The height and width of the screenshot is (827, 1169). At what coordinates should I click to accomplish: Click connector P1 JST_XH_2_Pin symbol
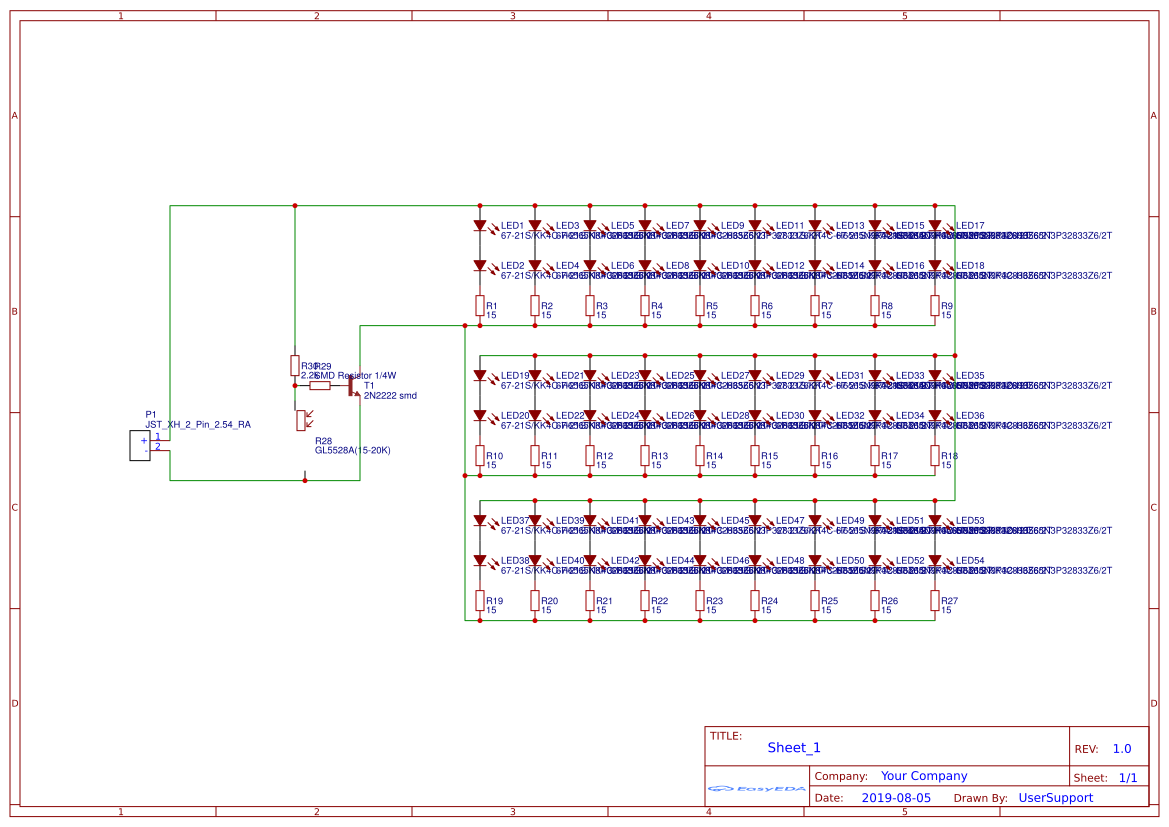(x=139, y=443)
